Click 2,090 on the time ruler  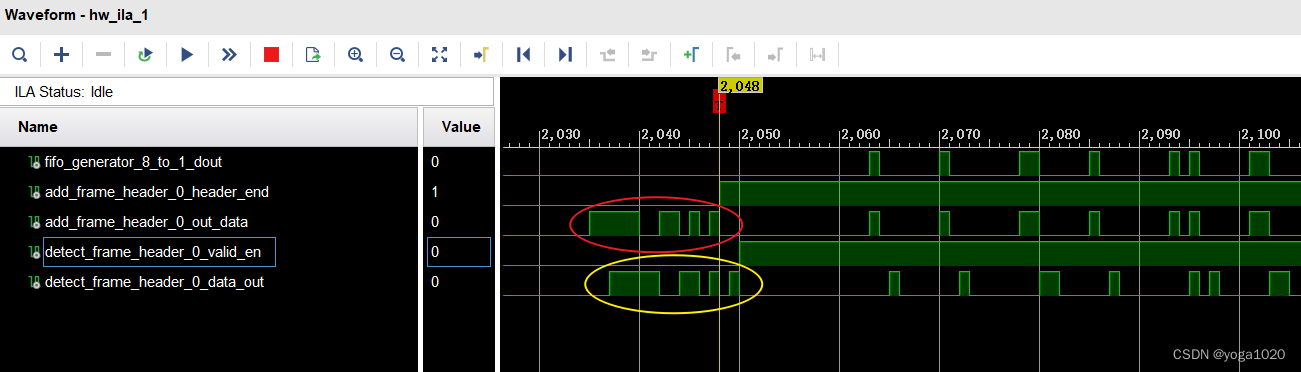point(1160,134)
